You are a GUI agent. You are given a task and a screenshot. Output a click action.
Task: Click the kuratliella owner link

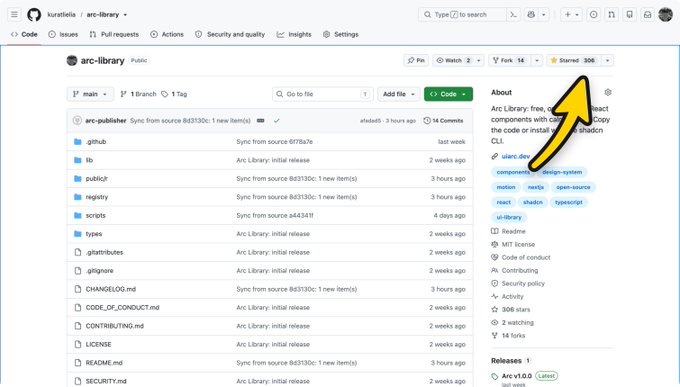(x=61, y=14)
